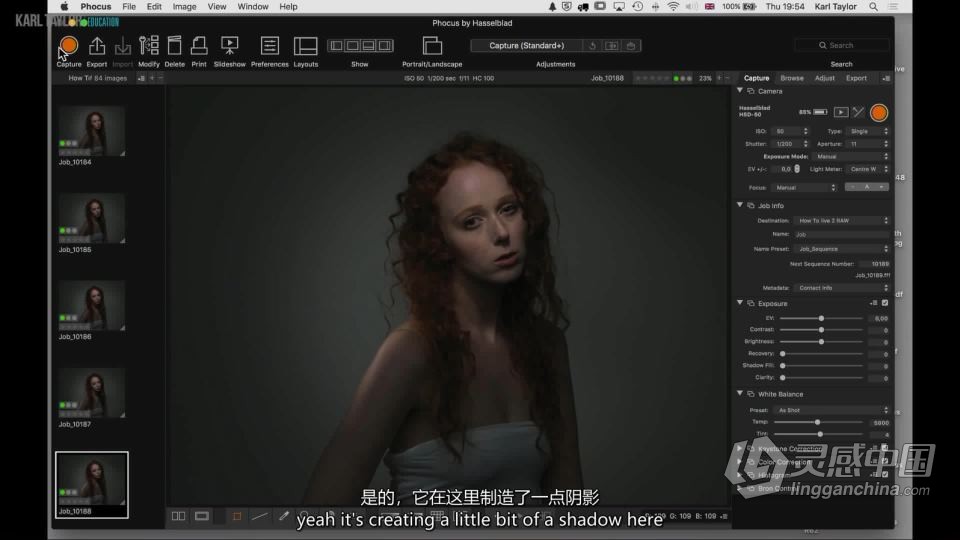Click the side-by-side compare view icon
This screenshot has height=540, width=960.
(178, 516)
